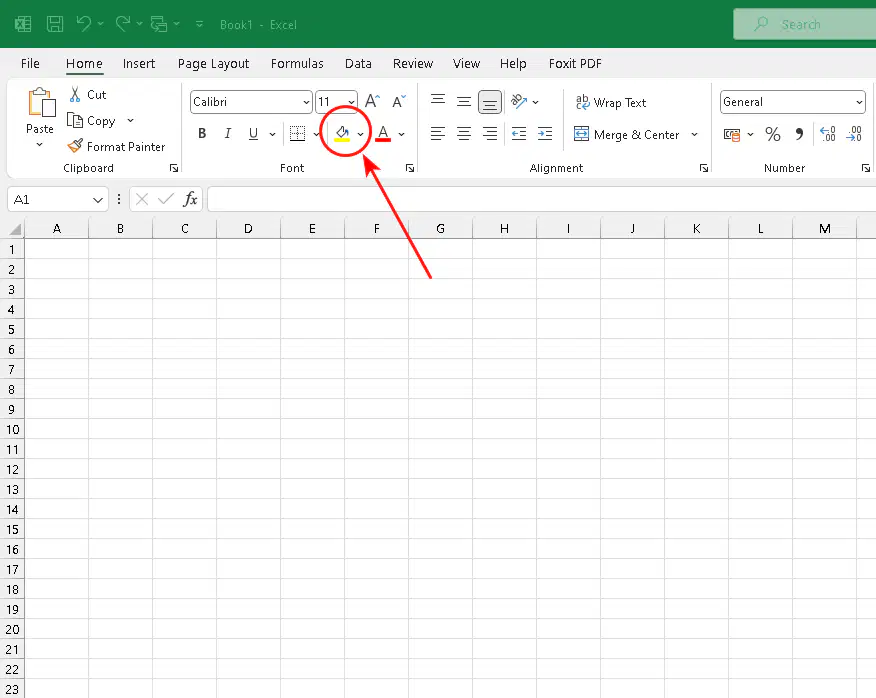Click the Undo icon
The width and height of the screenshot is (876, 698).
click(84, 23)
